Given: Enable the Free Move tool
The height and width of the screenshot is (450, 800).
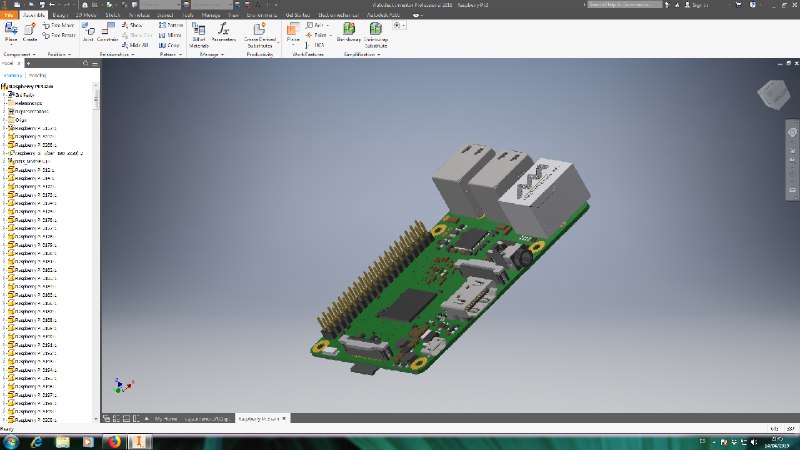Looking at the screenshot, I should click(60, 25).
